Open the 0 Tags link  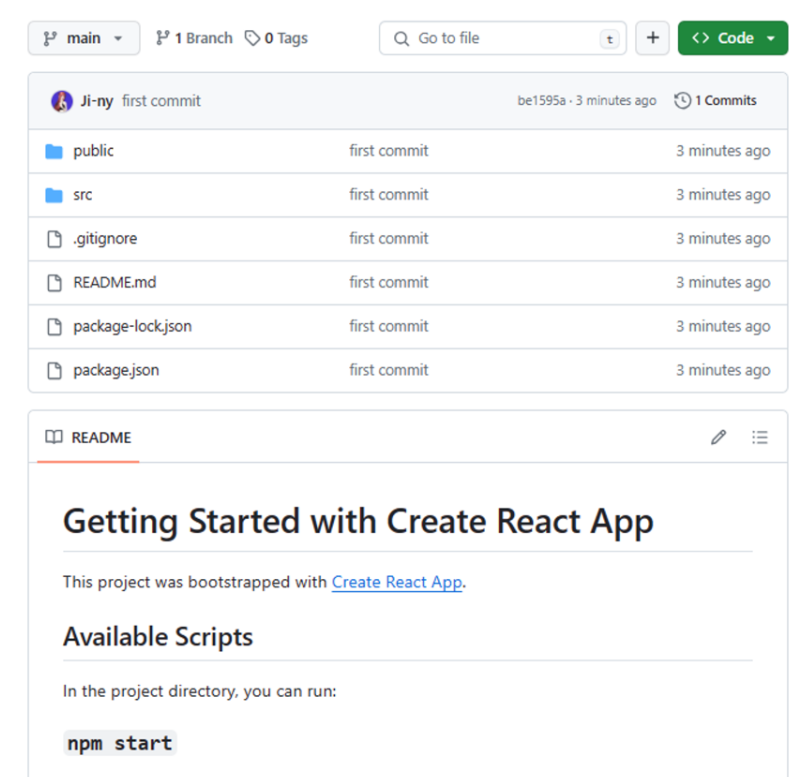click(277, 38)
